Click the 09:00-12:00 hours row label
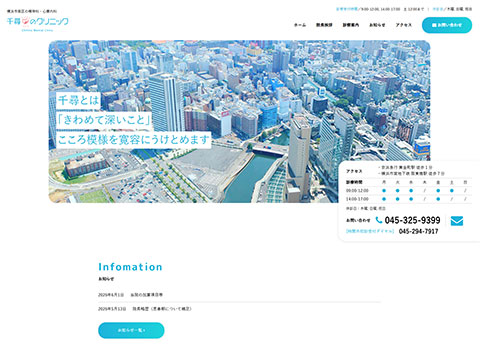 click(357, 191)
